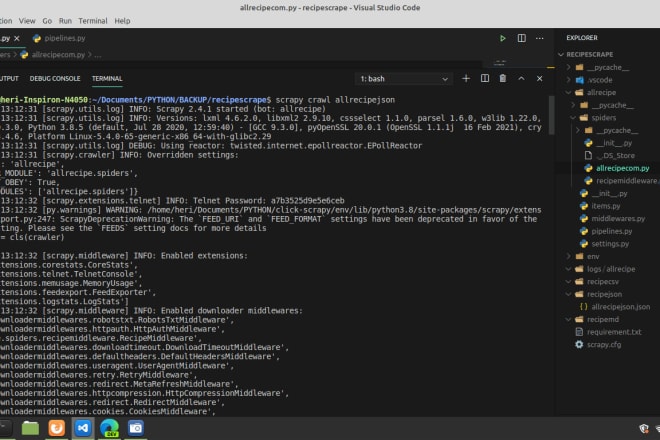Image resolution: width=660 pixels, height=440 pixels.
Task: Open _.DS_Store file in explorer
Action: (x=615, y=156)
